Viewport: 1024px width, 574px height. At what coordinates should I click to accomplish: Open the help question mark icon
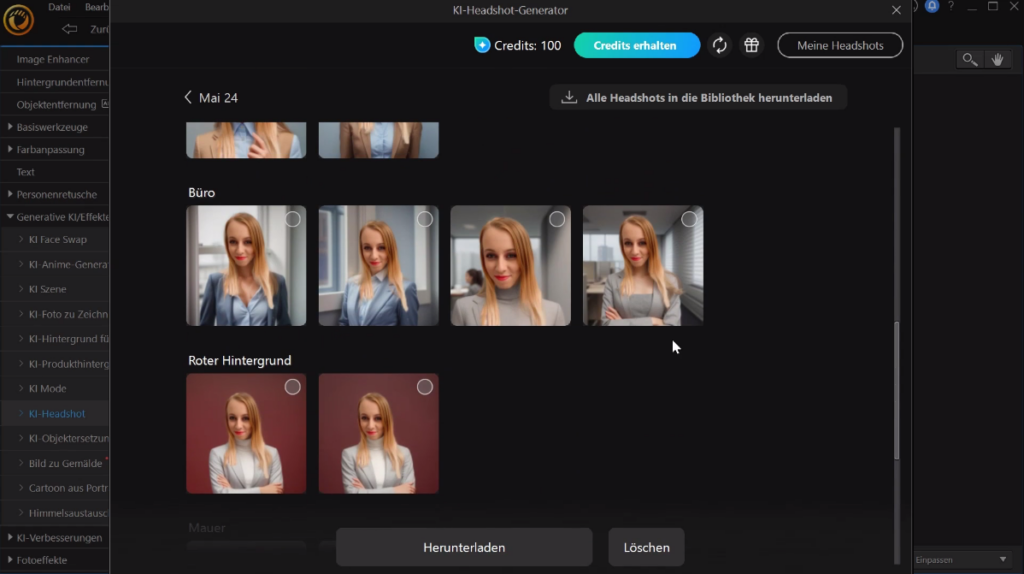click(951, 6)
